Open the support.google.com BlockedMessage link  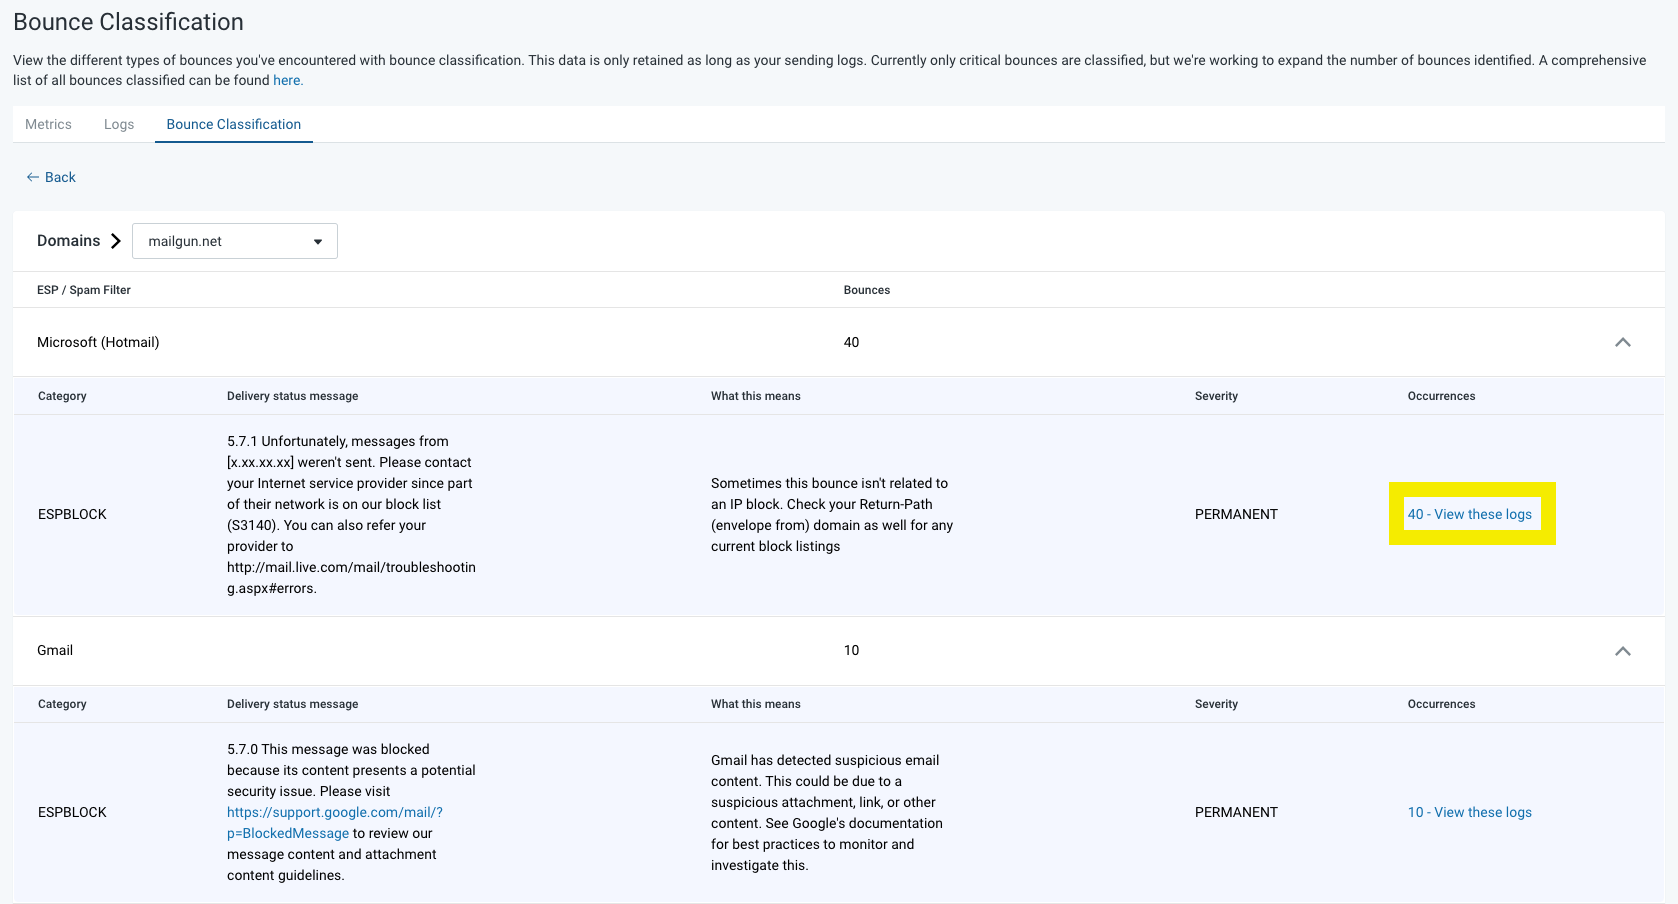click(334, 823)
